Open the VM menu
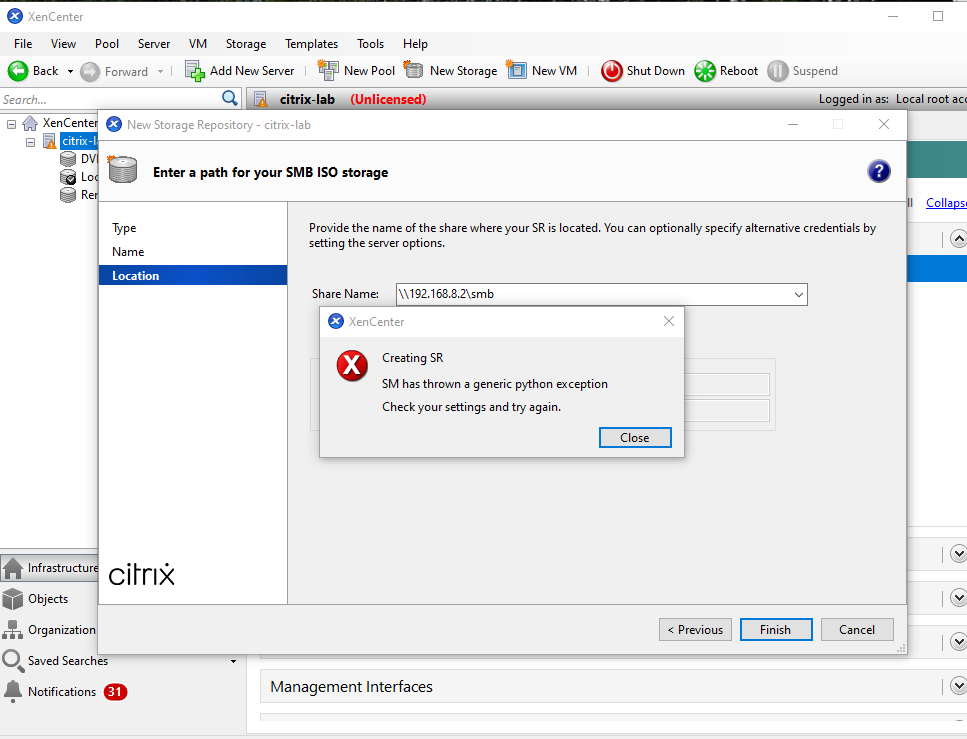 click(197, 44)
